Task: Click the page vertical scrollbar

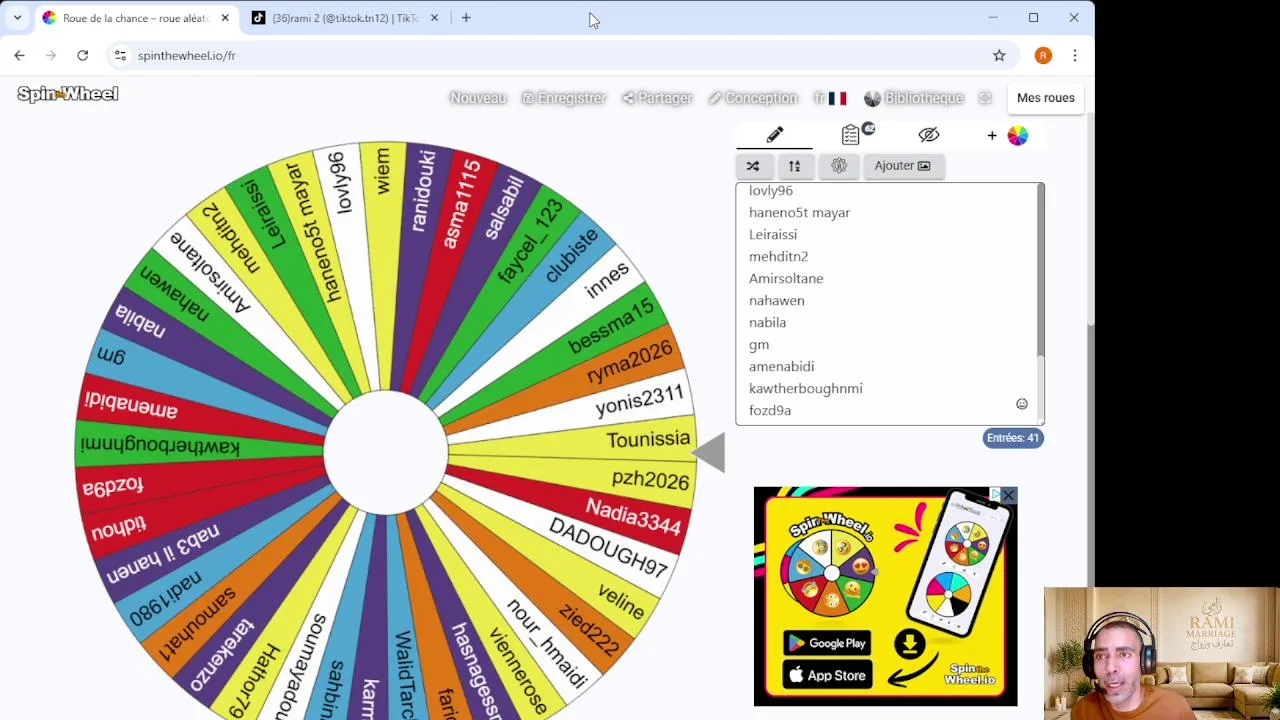Action: 1090,220
